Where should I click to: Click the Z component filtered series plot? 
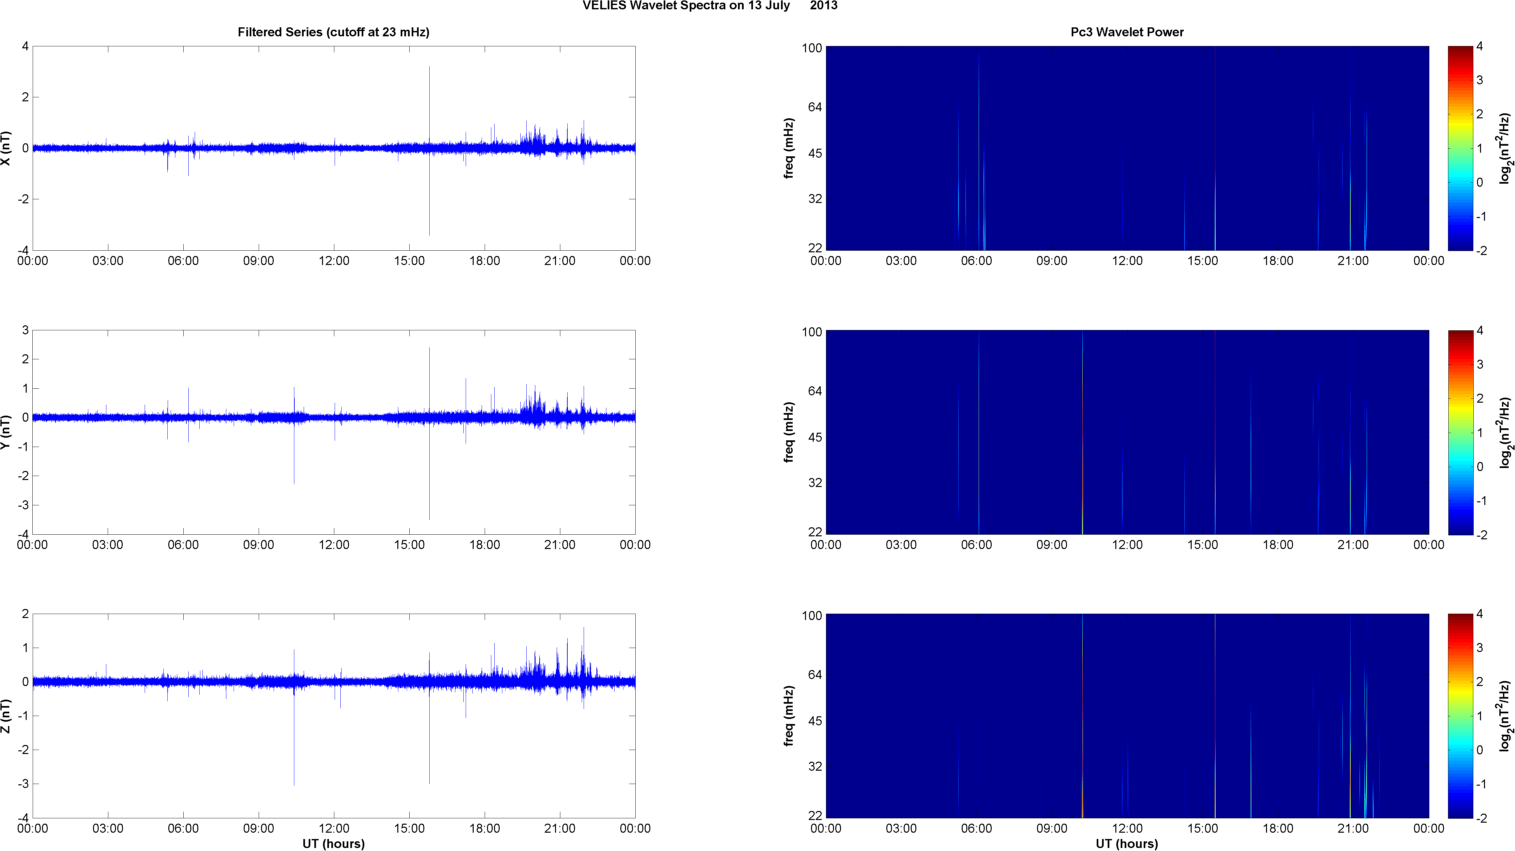coord(334,716)
